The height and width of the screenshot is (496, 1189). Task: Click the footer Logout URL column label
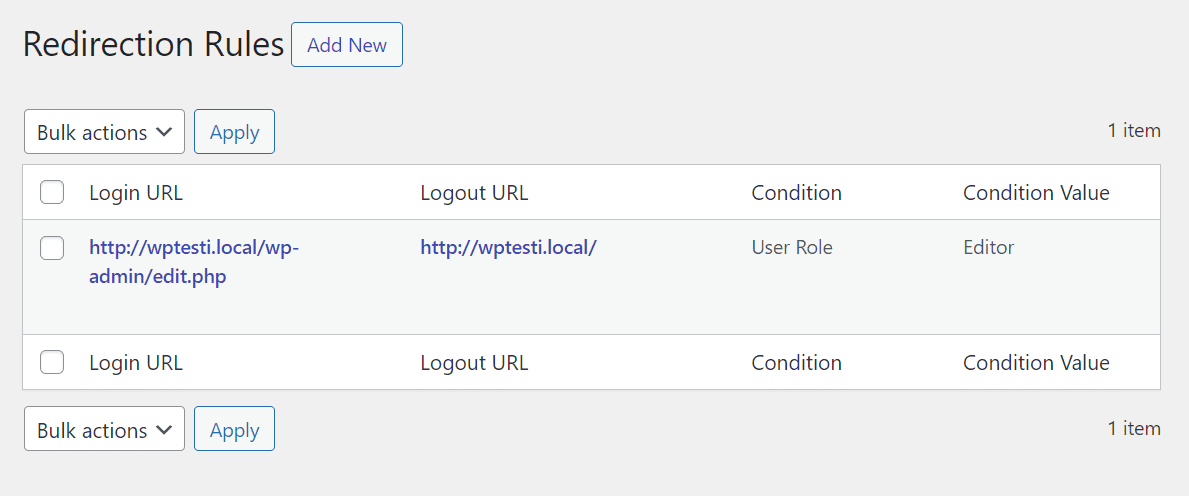point(474,363)
